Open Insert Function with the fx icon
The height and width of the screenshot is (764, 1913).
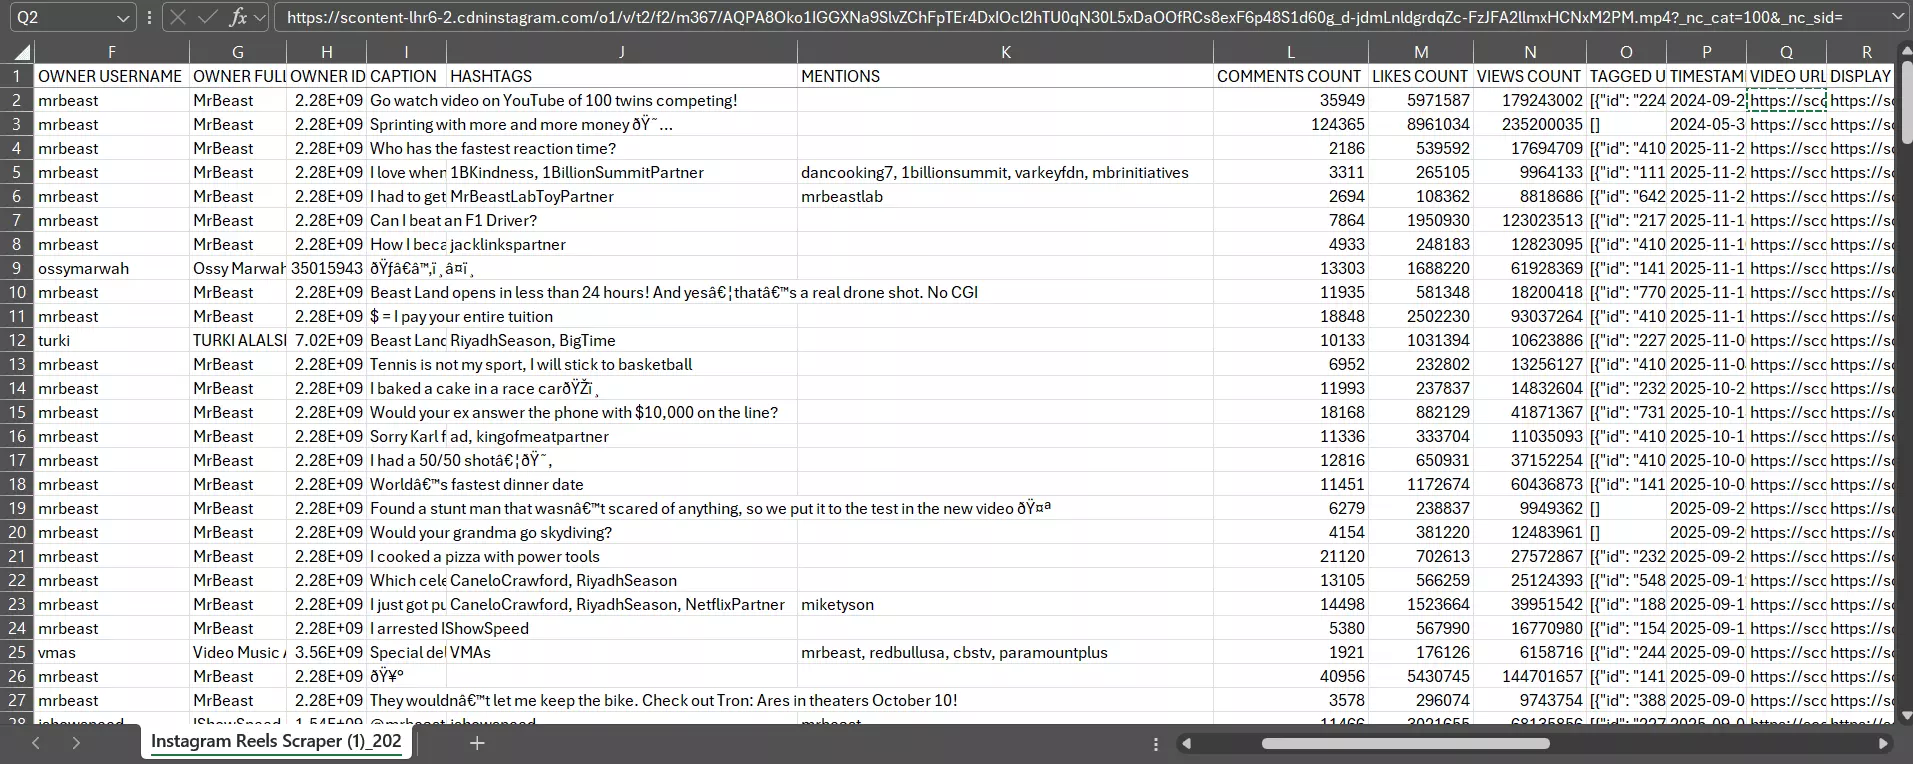tap(238, 17)
